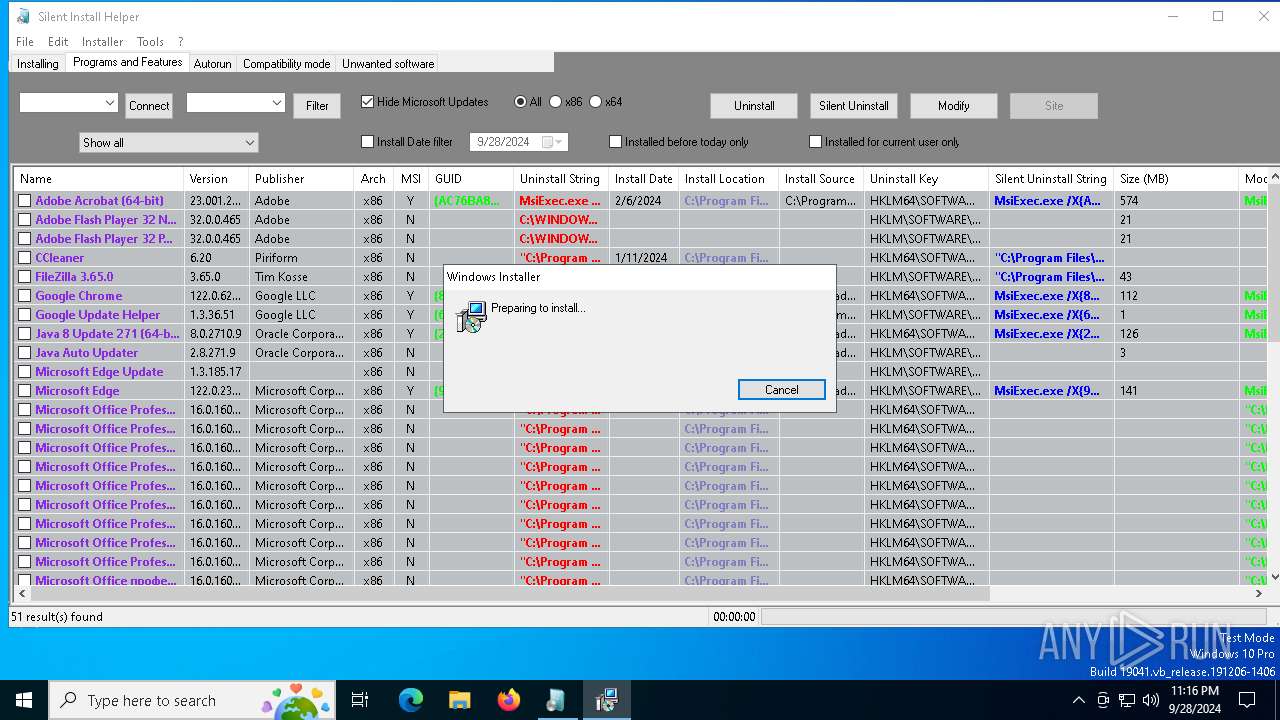Open the notification center icon

click(x=1247, y=700)
